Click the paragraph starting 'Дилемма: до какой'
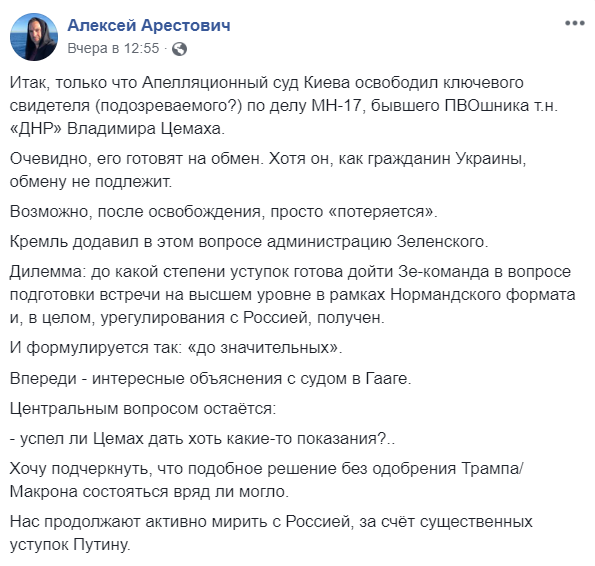Image resolution: width=595 pixels, height=566 pixels. pyautogui.click(x=293, y=294)
